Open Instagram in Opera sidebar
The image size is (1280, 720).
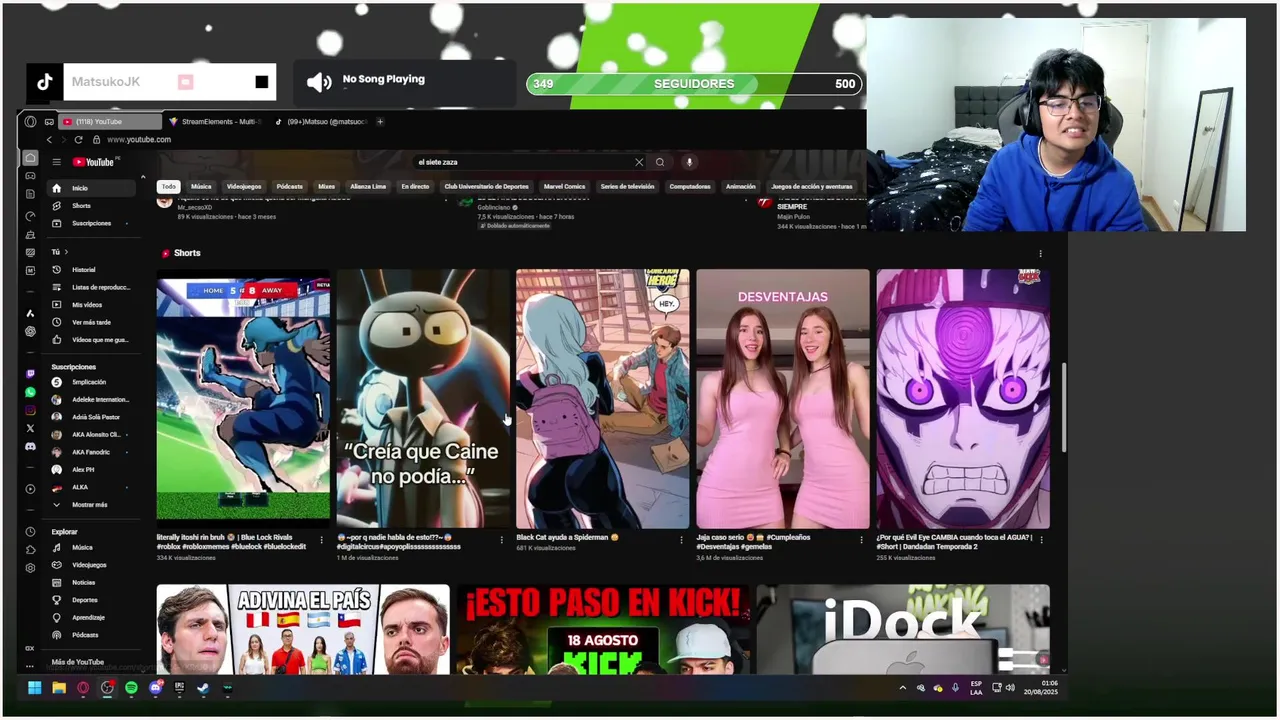pyautogui.click(x=30, y=410)
